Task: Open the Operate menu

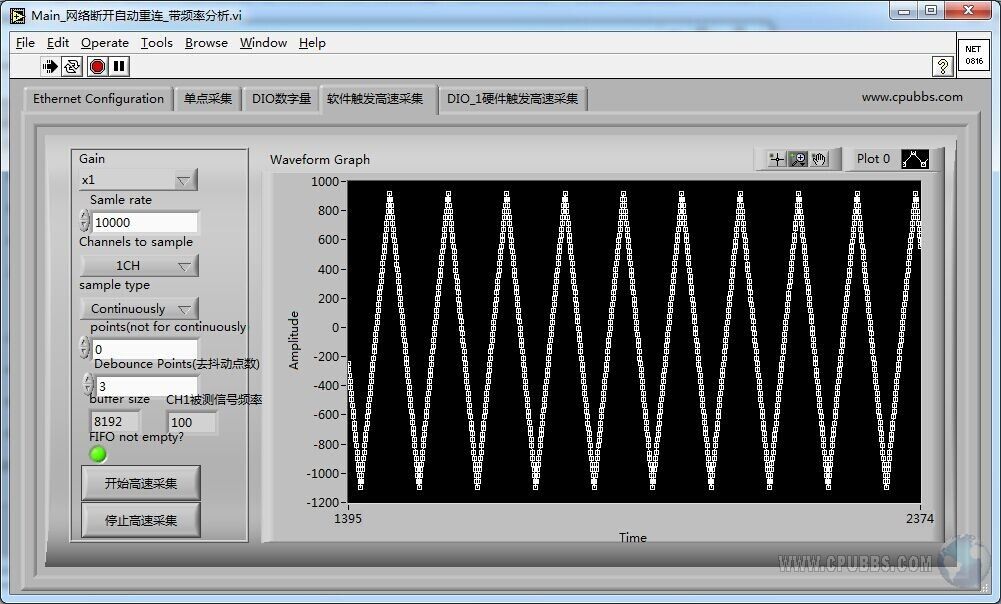Action: point(105,43)
